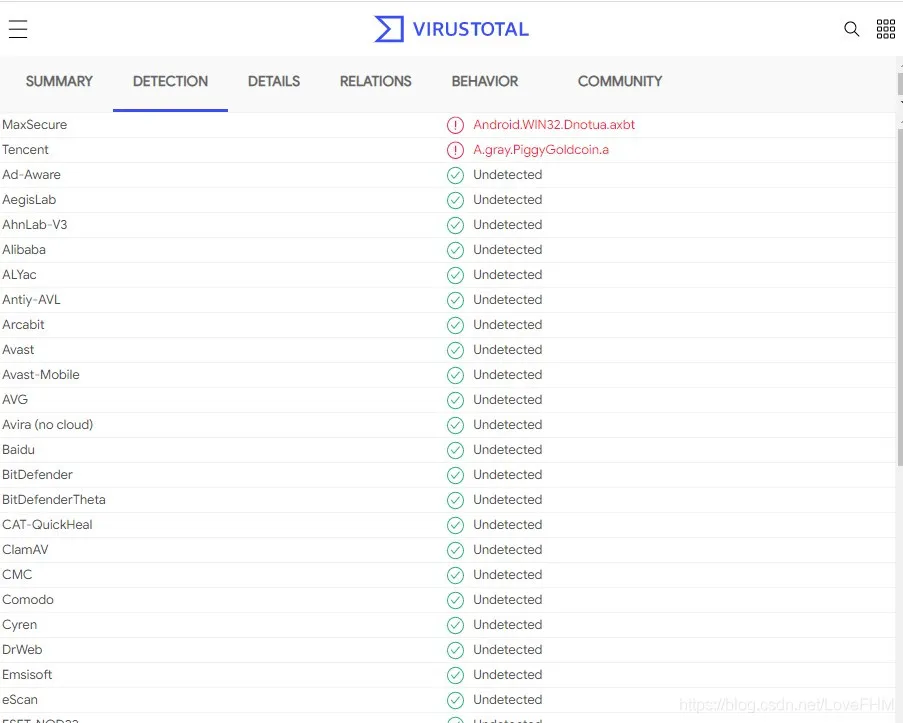903x723 pixels.
Task: Click the CAT-QuickHeal engine name
Action: tap(47, 524)
